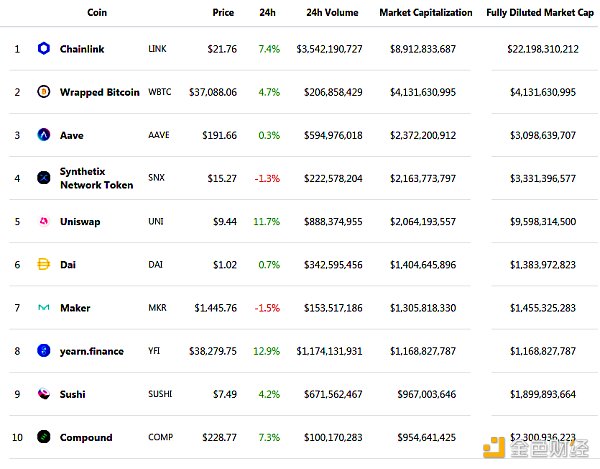
Task: Open the Uniswap coin name link
Action: pos(80,221)
